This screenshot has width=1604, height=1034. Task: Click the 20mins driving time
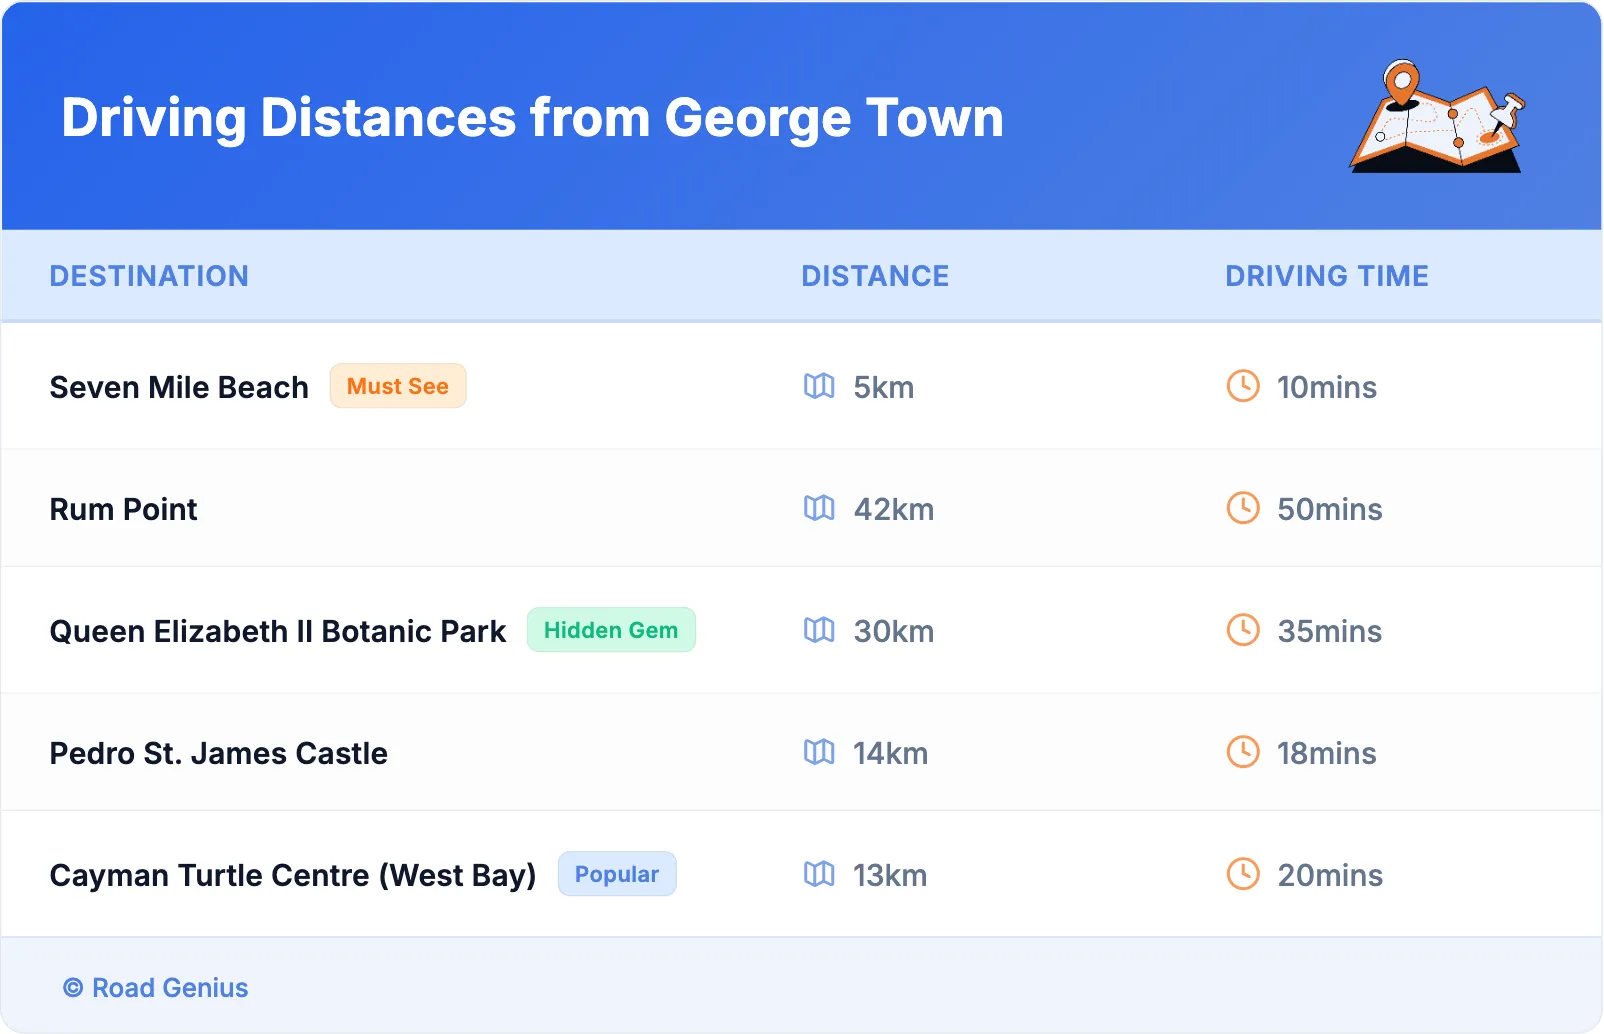(1330, 875)
